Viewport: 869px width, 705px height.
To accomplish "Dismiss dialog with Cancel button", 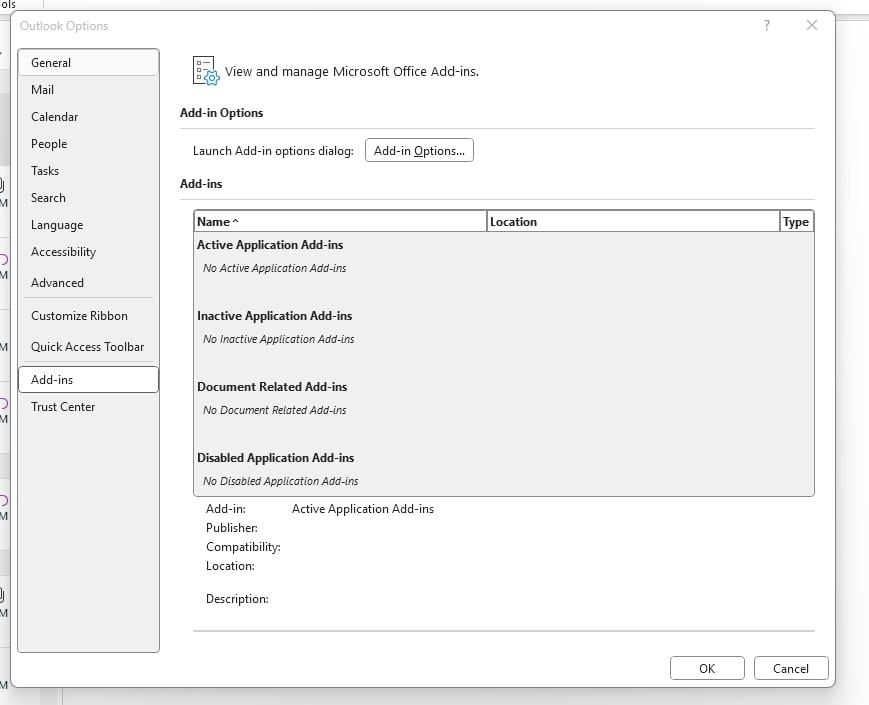I will 791,668.
